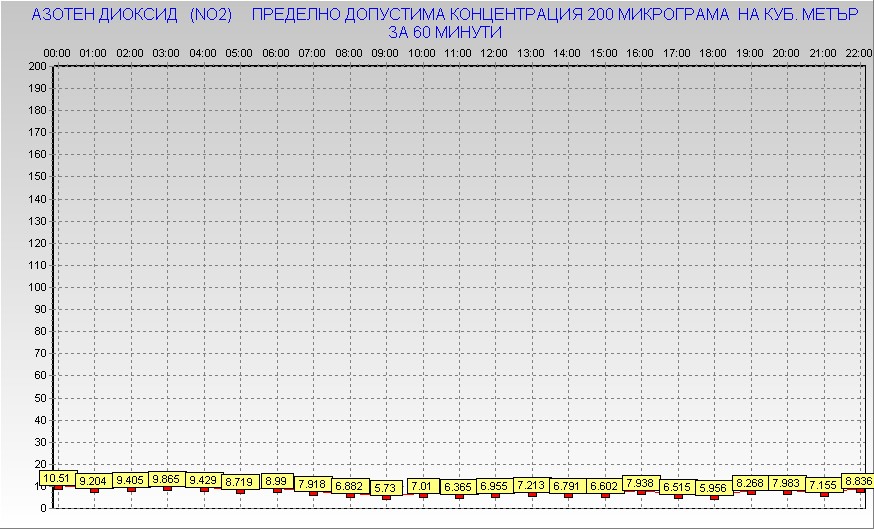This screenshot has height=529, width=874.
Task: Select the 03:00 hour marker
Action: (x=166, y=52)
